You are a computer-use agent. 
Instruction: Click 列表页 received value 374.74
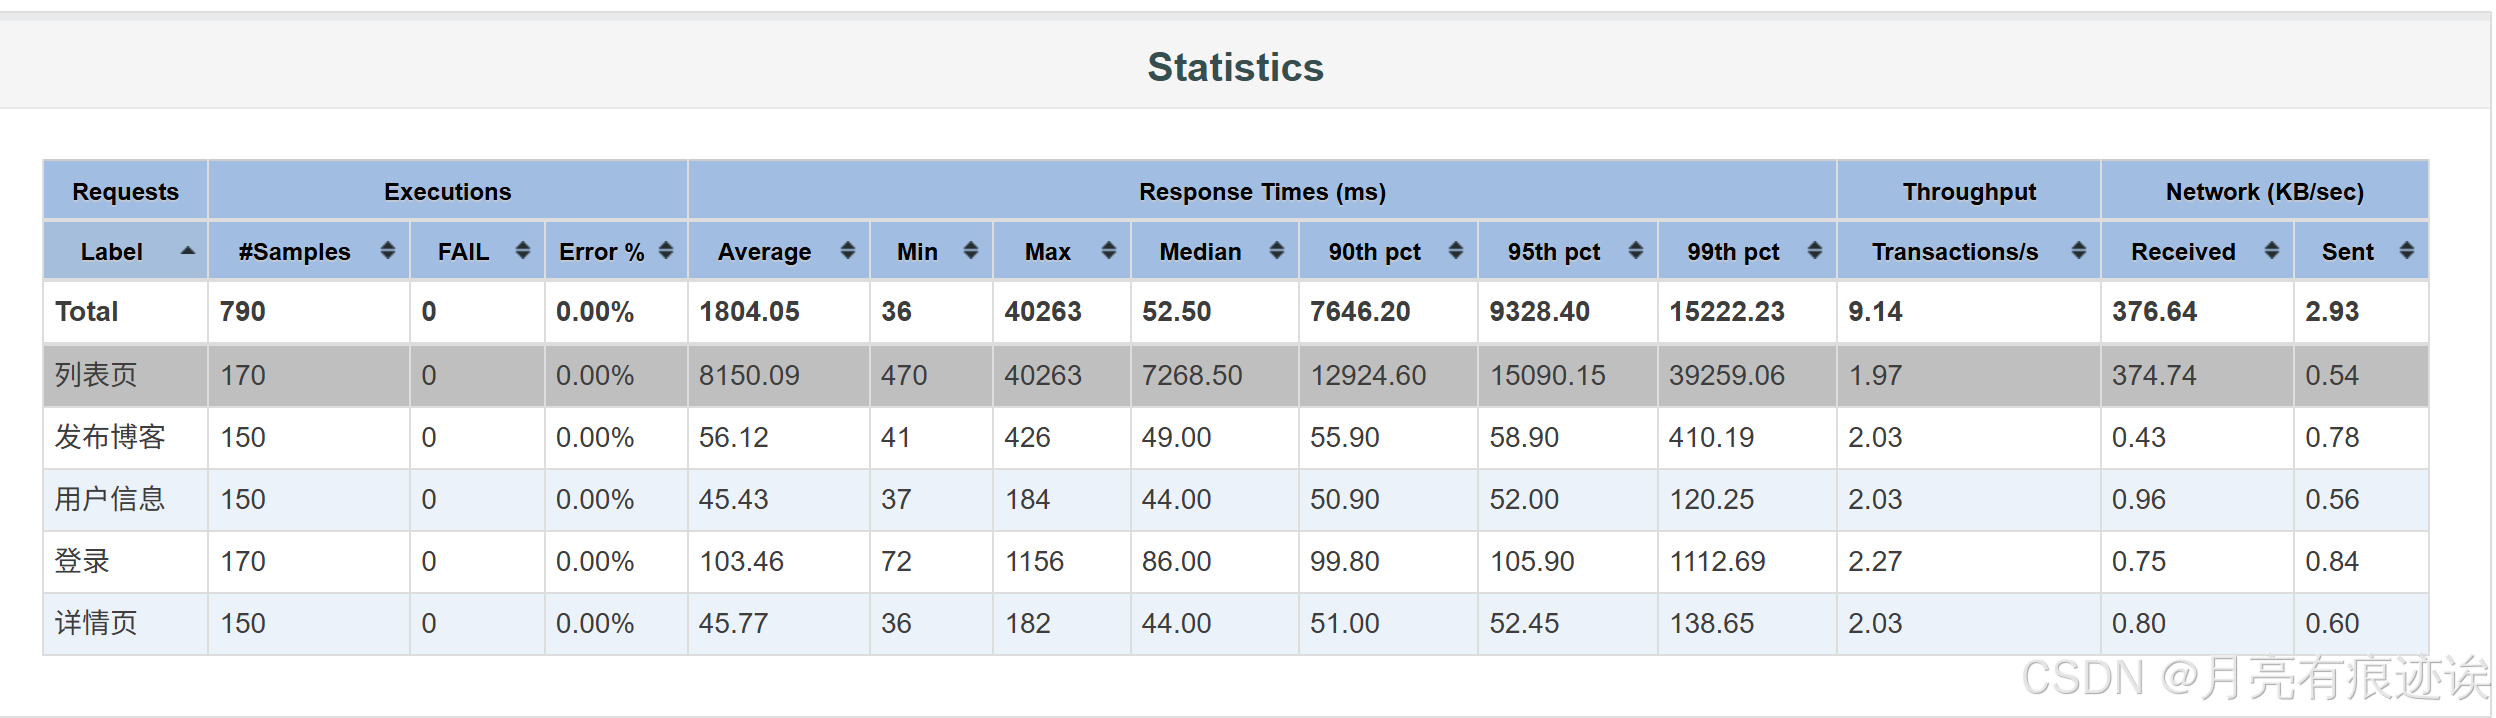click(x=2154, y=375)
